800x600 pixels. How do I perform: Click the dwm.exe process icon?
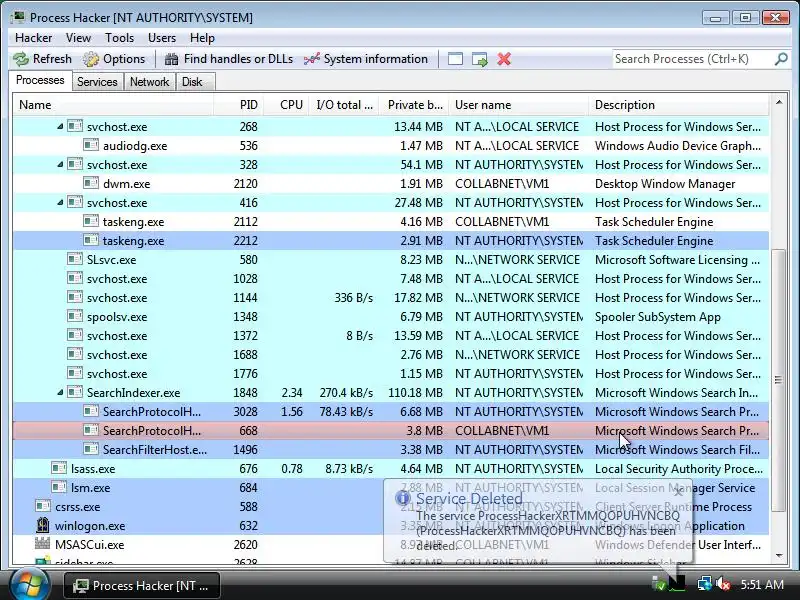[91, 183]
